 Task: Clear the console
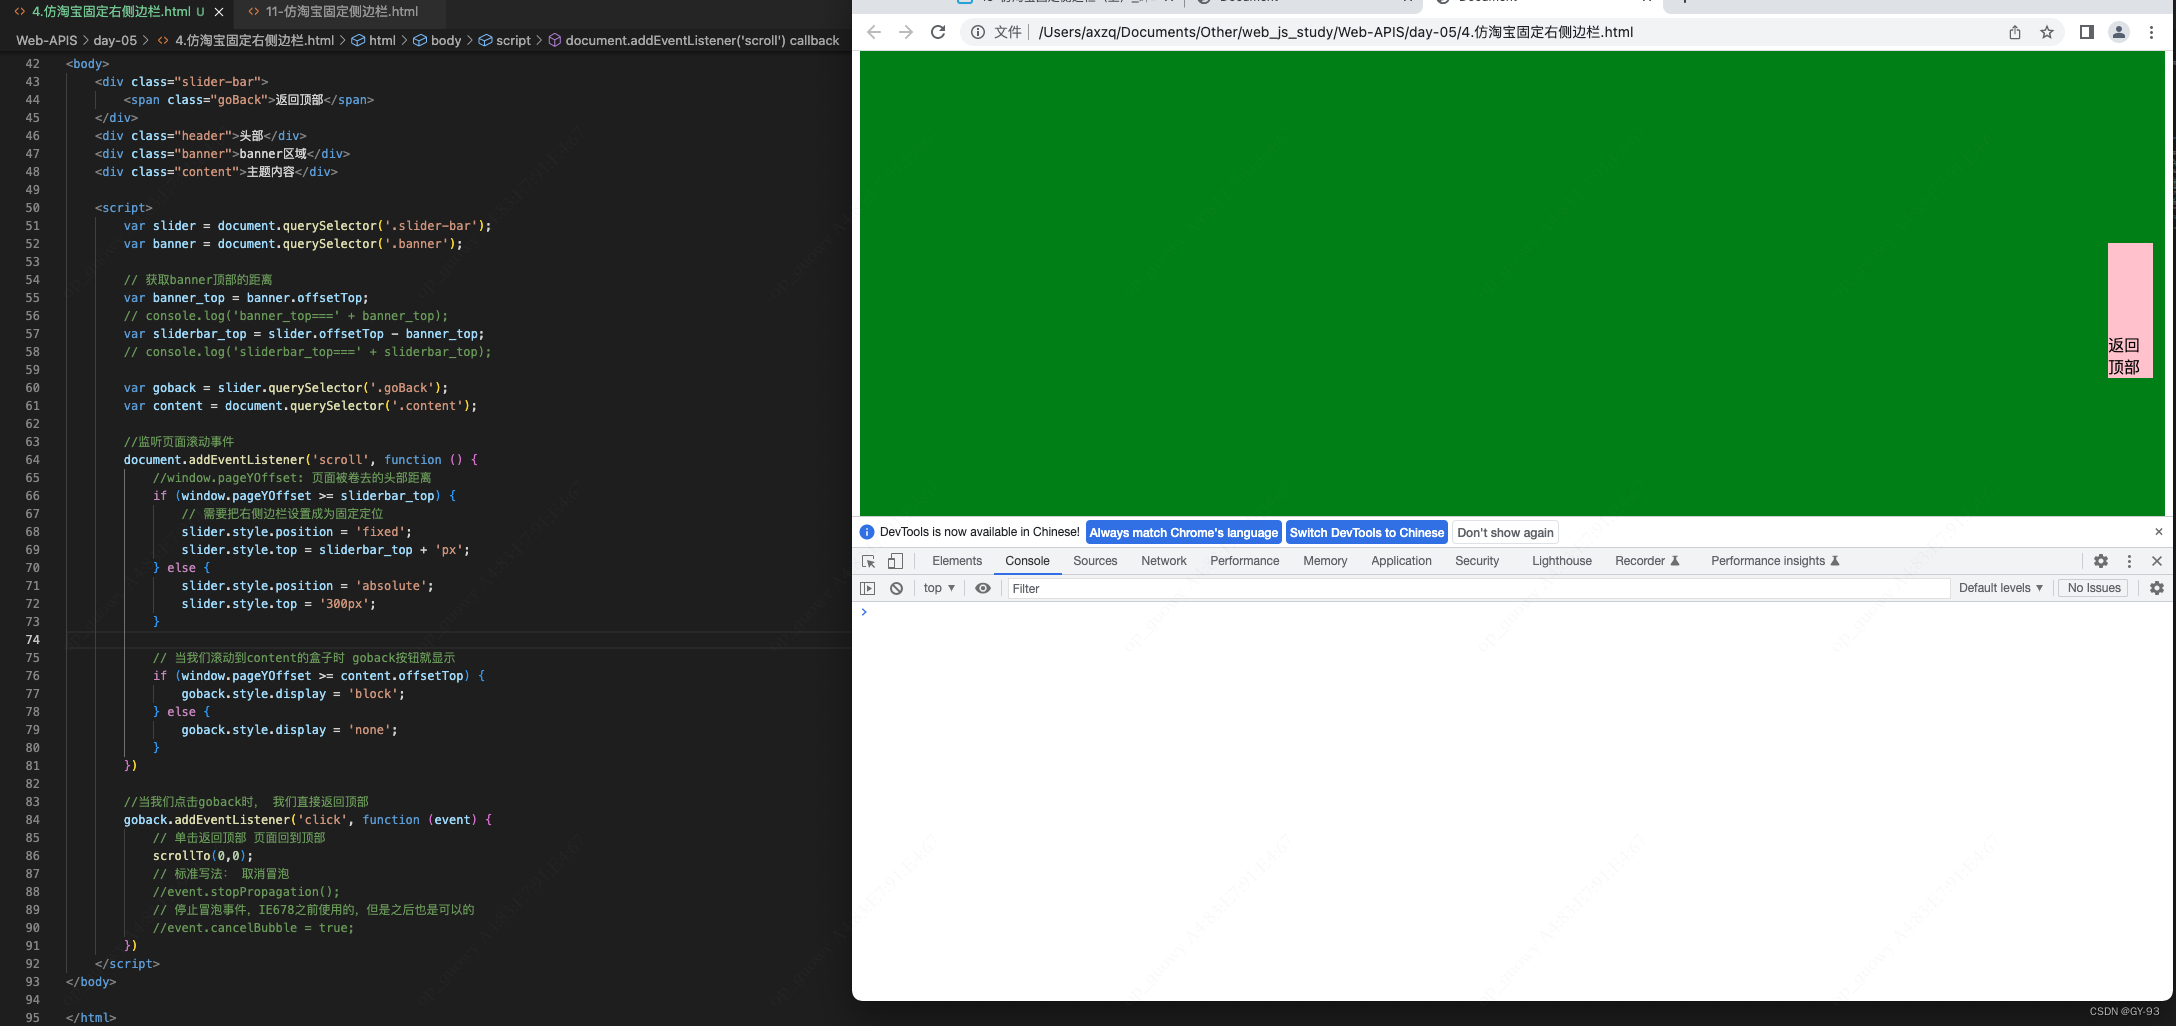pyautogui.click(x=897, y=588)
